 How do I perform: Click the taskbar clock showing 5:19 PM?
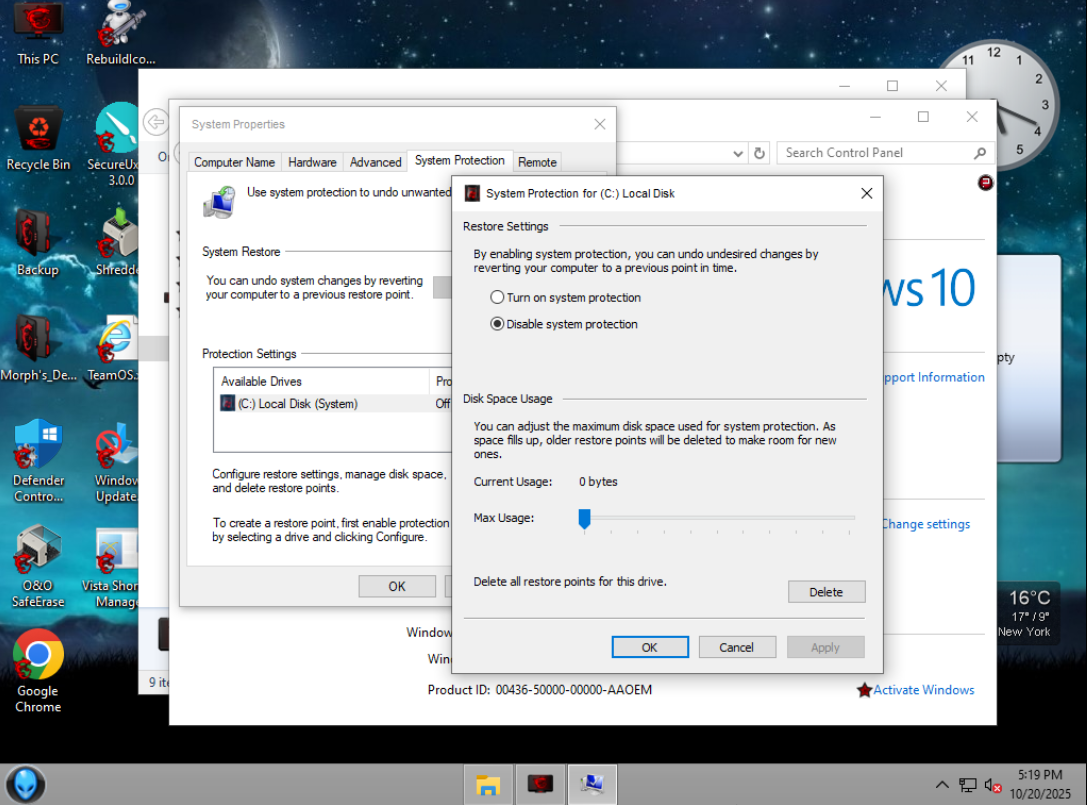point(1040,784)
